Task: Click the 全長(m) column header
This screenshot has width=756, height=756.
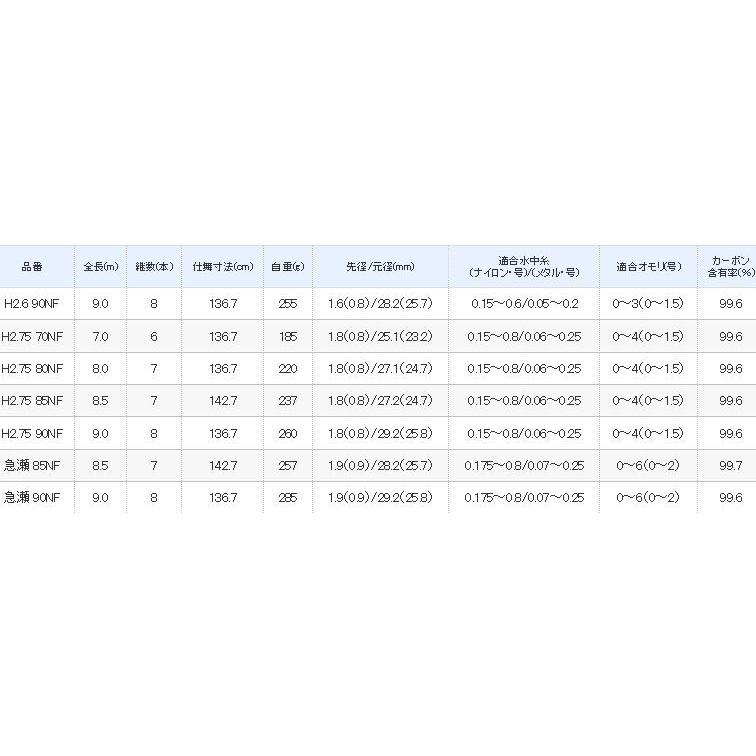Action: tap(101, 267)
